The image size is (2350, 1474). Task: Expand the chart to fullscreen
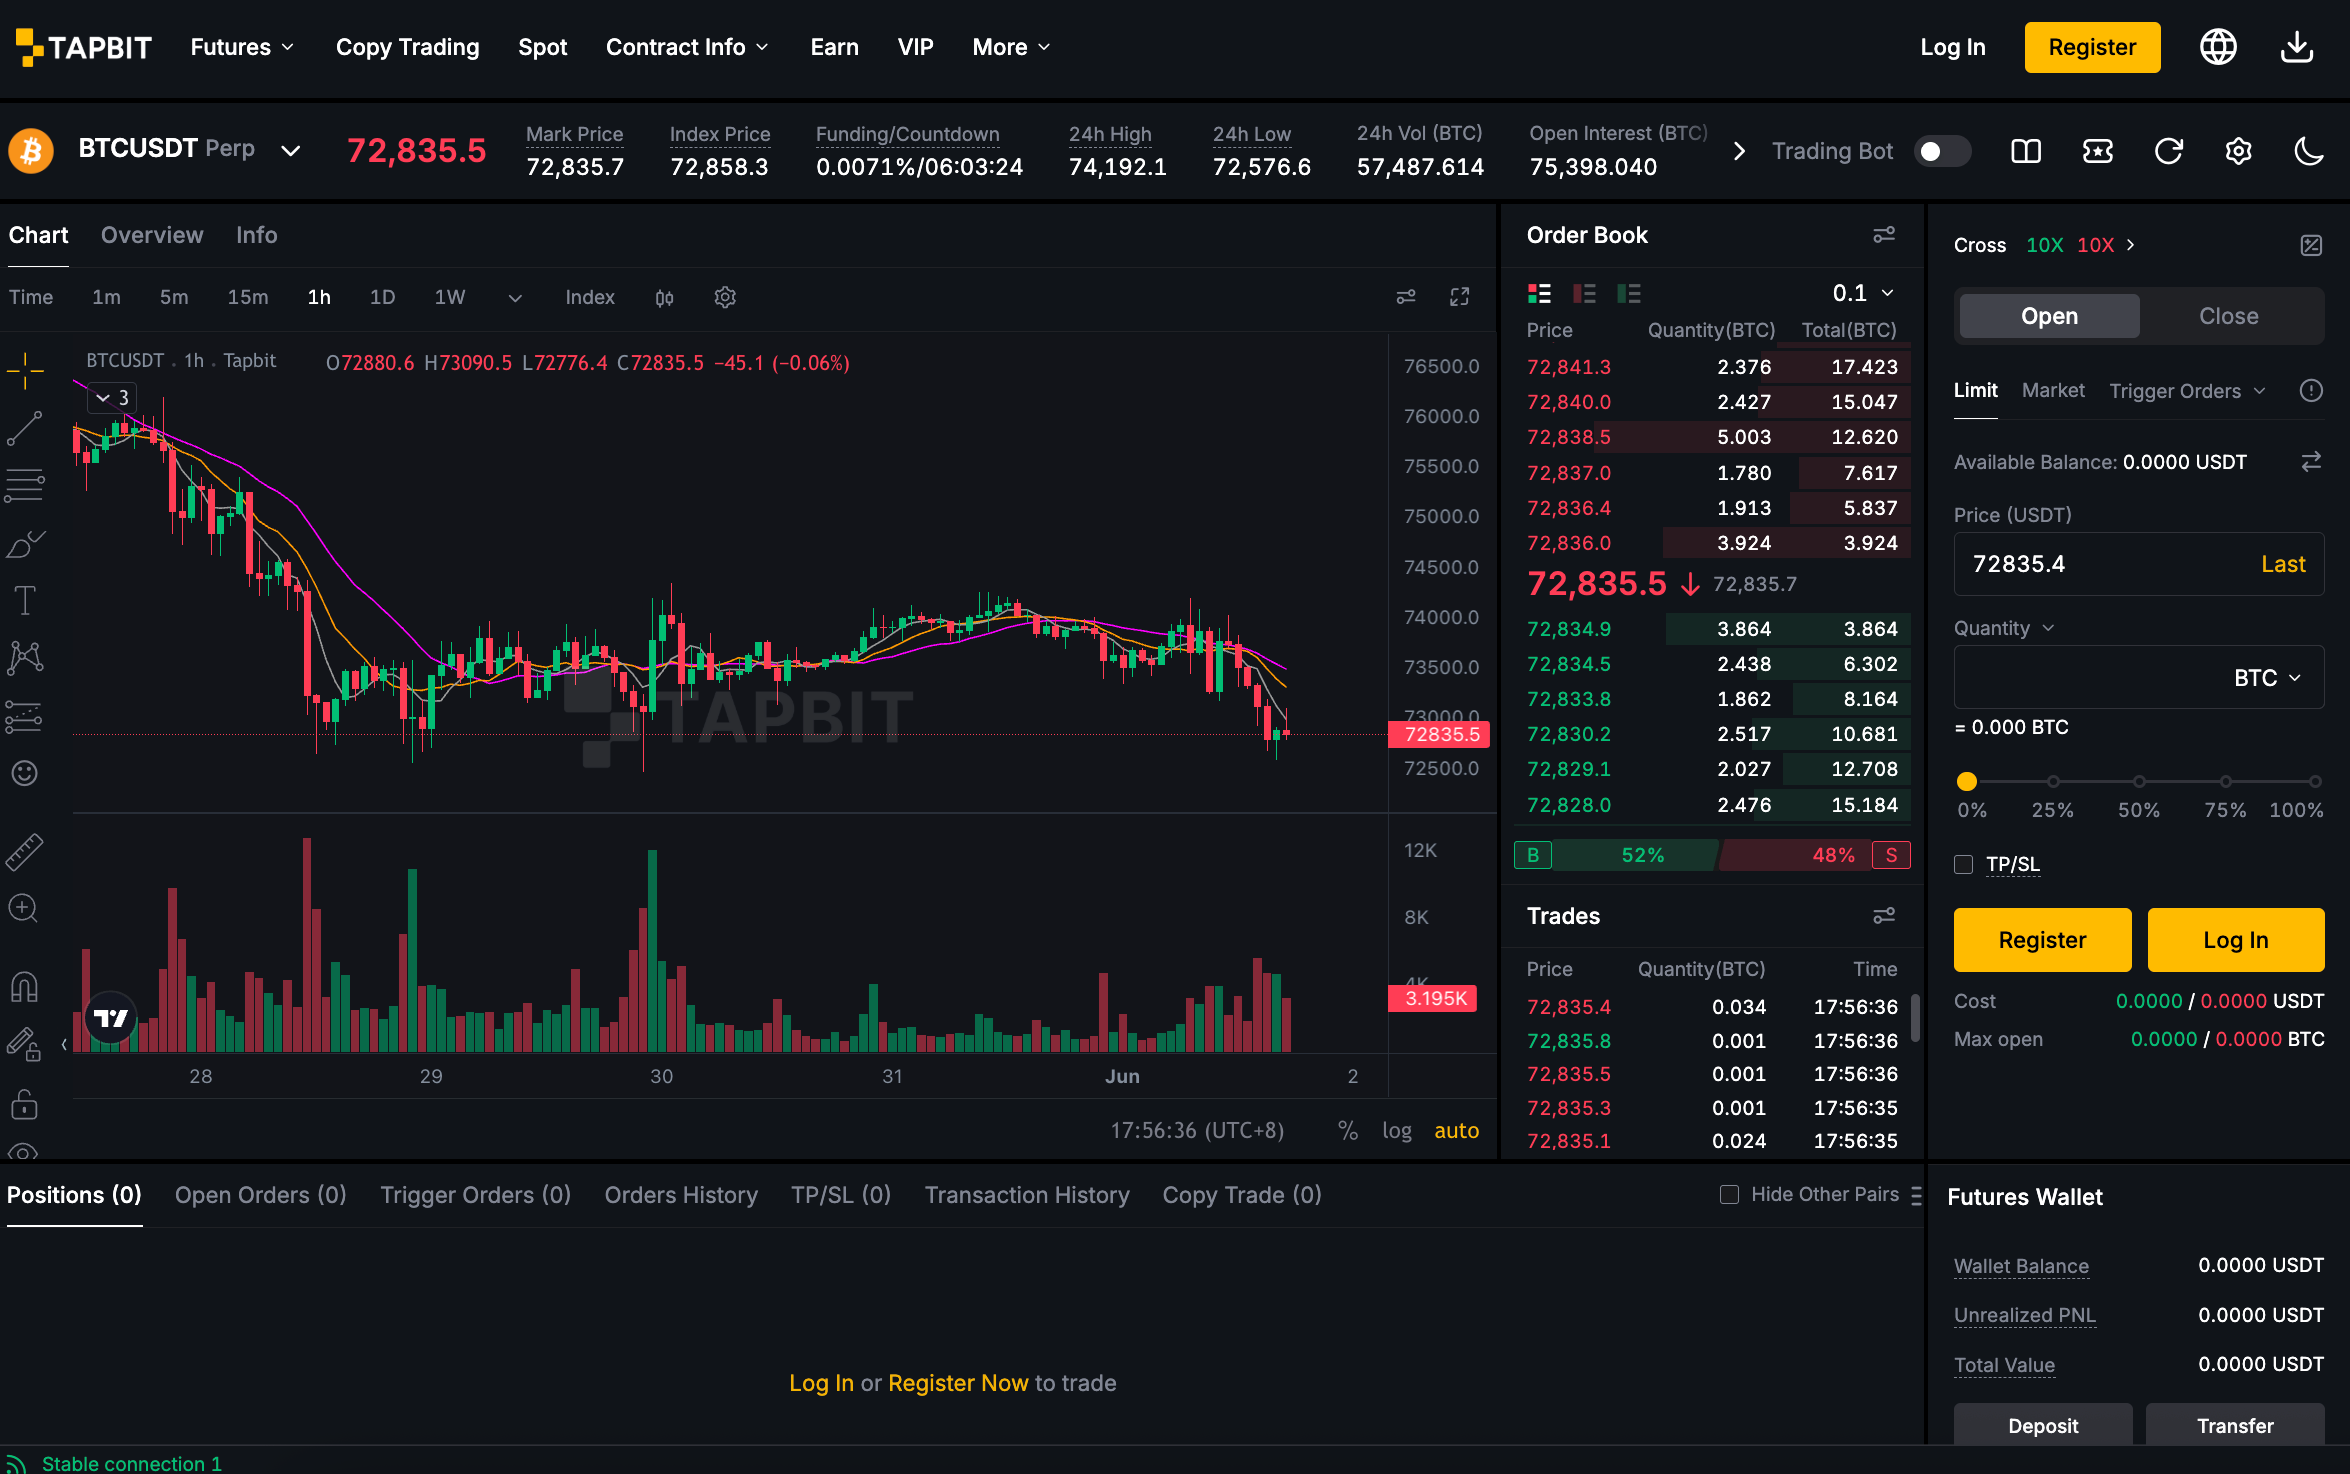(x=1460, y=297)
